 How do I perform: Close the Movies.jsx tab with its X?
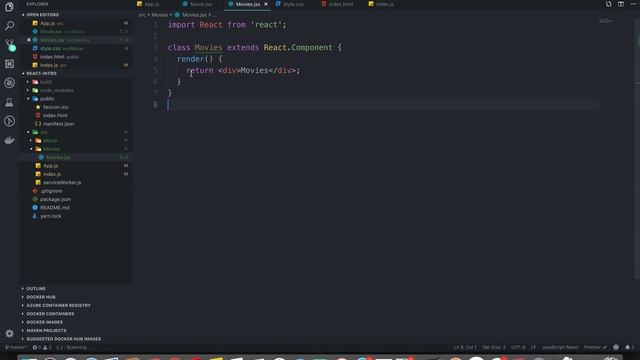(x=266, y=4)
